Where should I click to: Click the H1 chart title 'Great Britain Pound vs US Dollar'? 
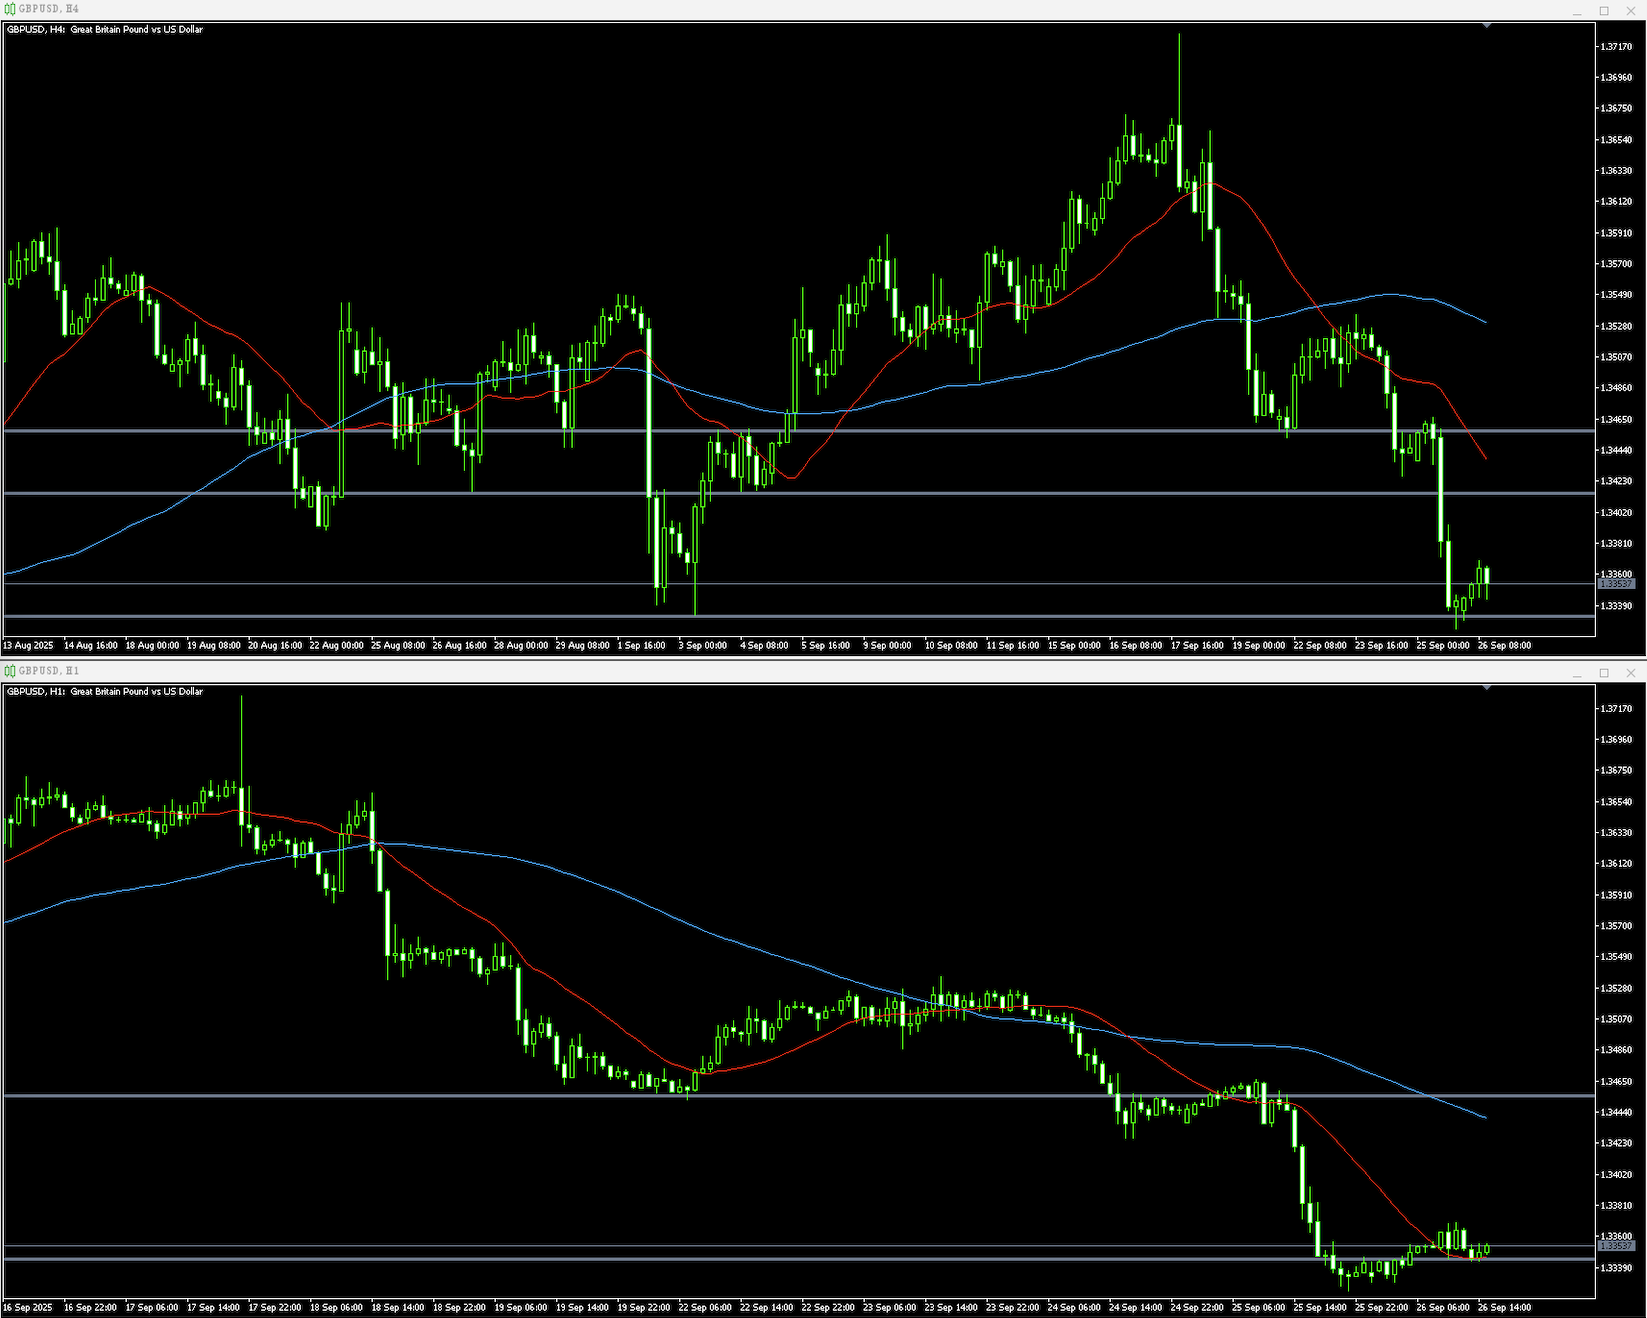coord(136,692)
